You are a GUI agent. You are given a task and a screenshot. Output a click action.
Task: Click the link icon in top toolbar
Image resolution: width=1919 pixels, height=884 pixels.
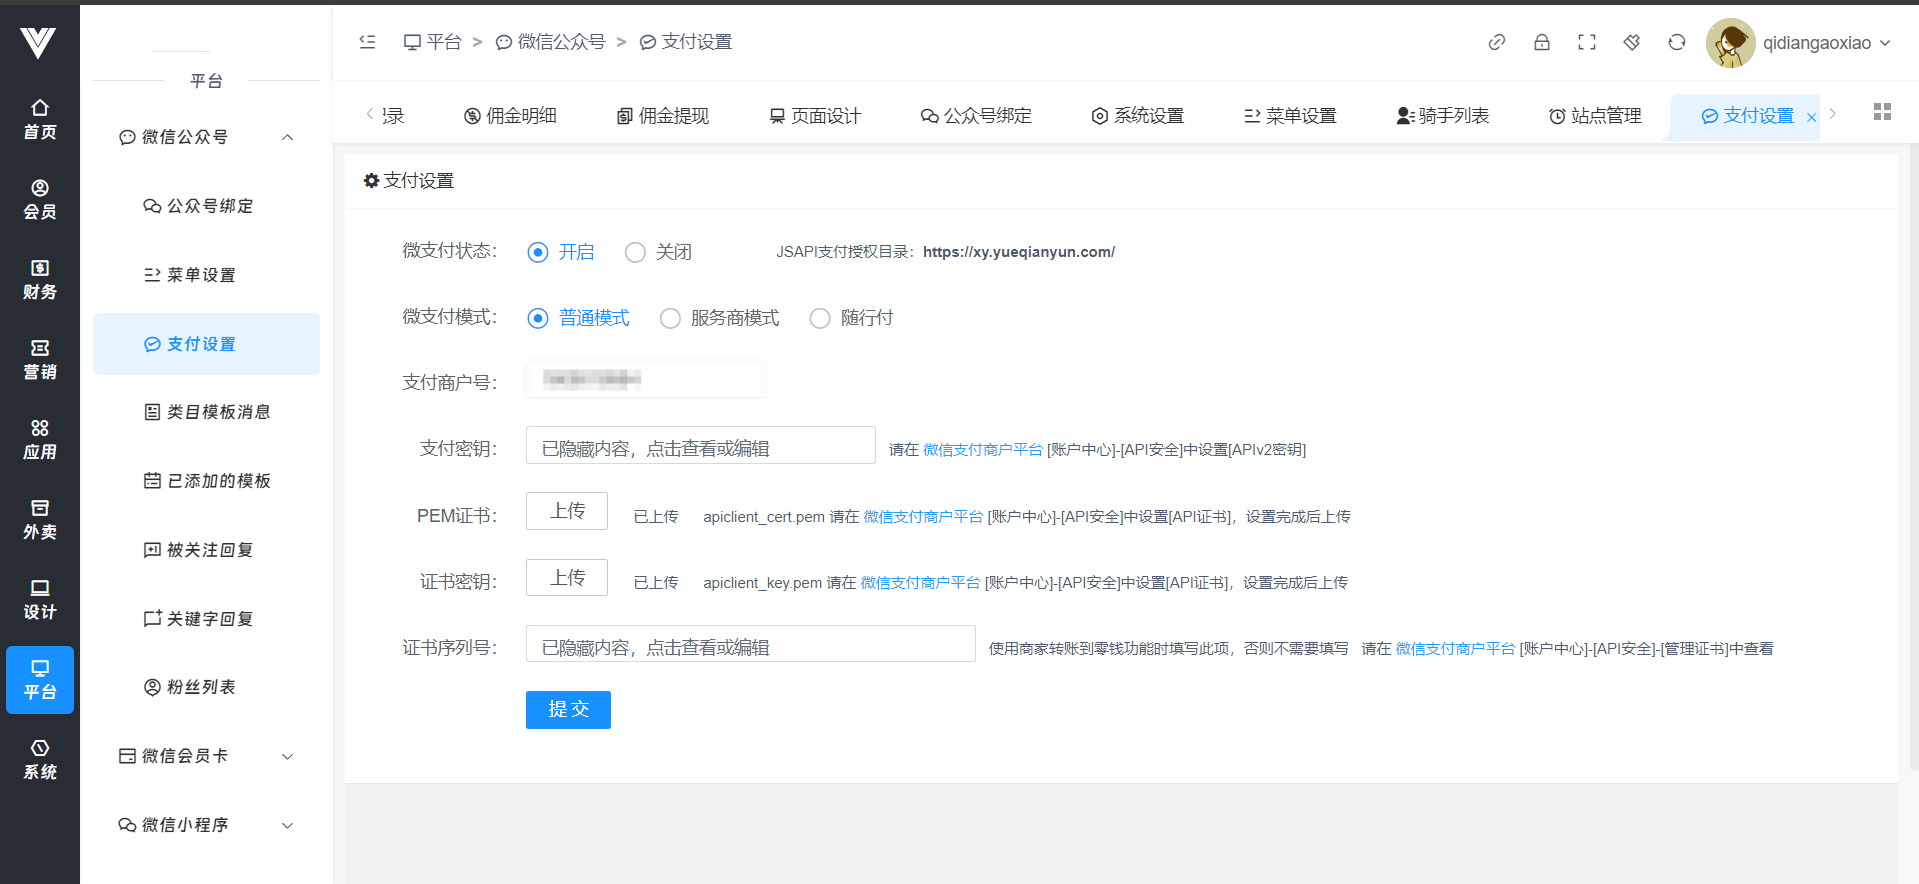pos(1496,42)
